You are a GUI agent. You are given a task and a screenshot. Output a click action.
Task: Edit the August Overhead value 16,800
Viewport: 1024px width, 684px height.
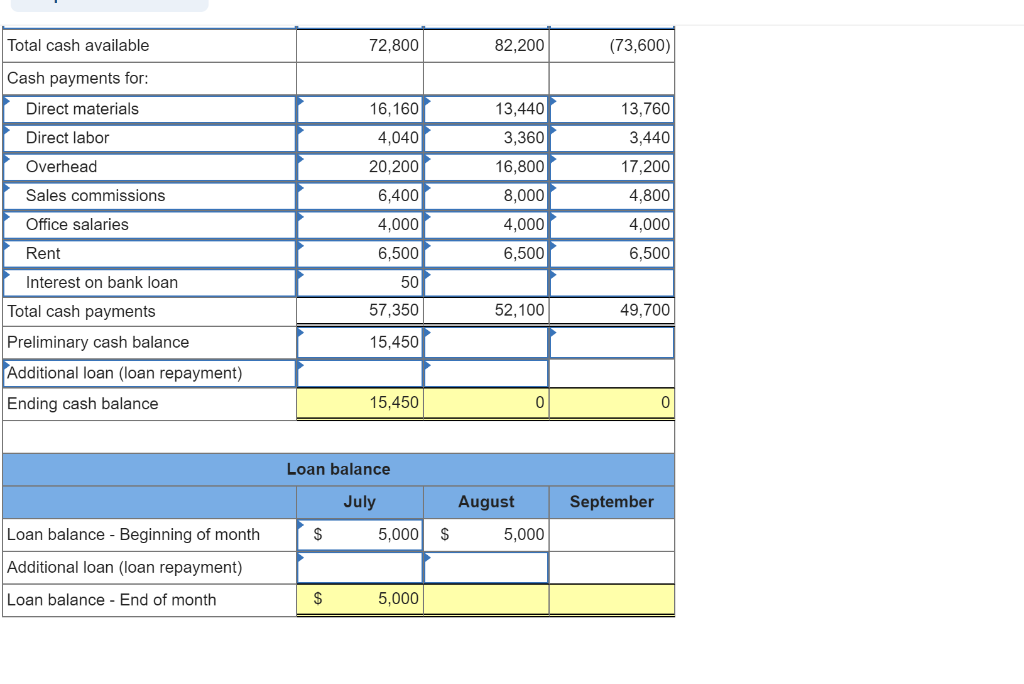(486, 167)
